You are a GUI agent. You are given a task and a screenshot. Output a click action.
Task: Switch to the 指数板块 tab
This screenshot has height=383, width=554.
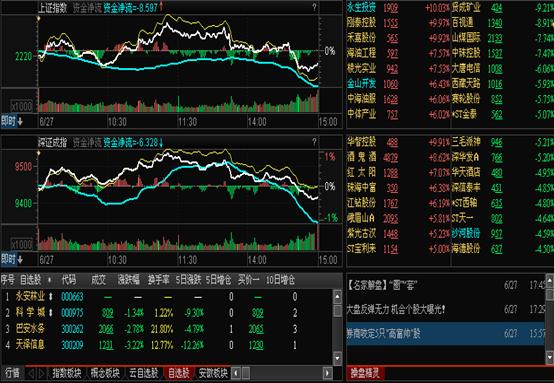(67, 373)
